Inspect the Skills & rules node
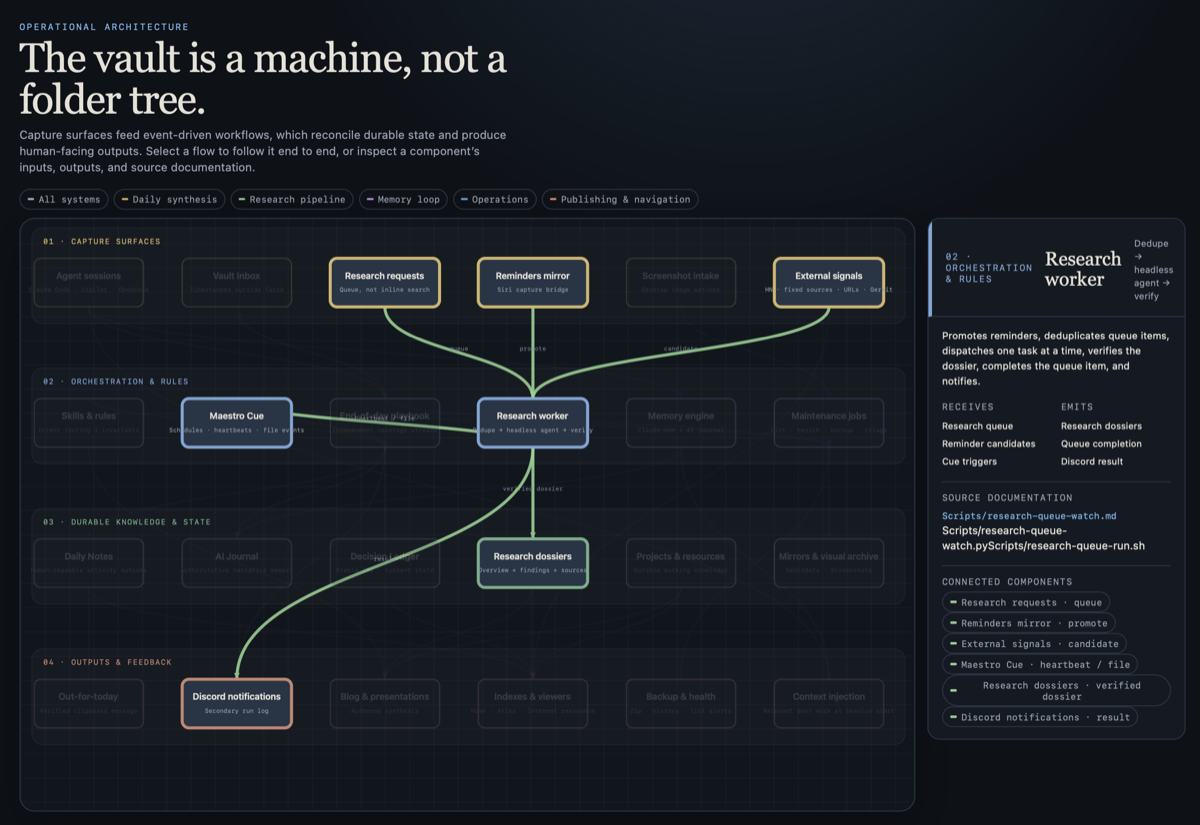Screen dimensions: 1200x825 (x=89, y=423)
